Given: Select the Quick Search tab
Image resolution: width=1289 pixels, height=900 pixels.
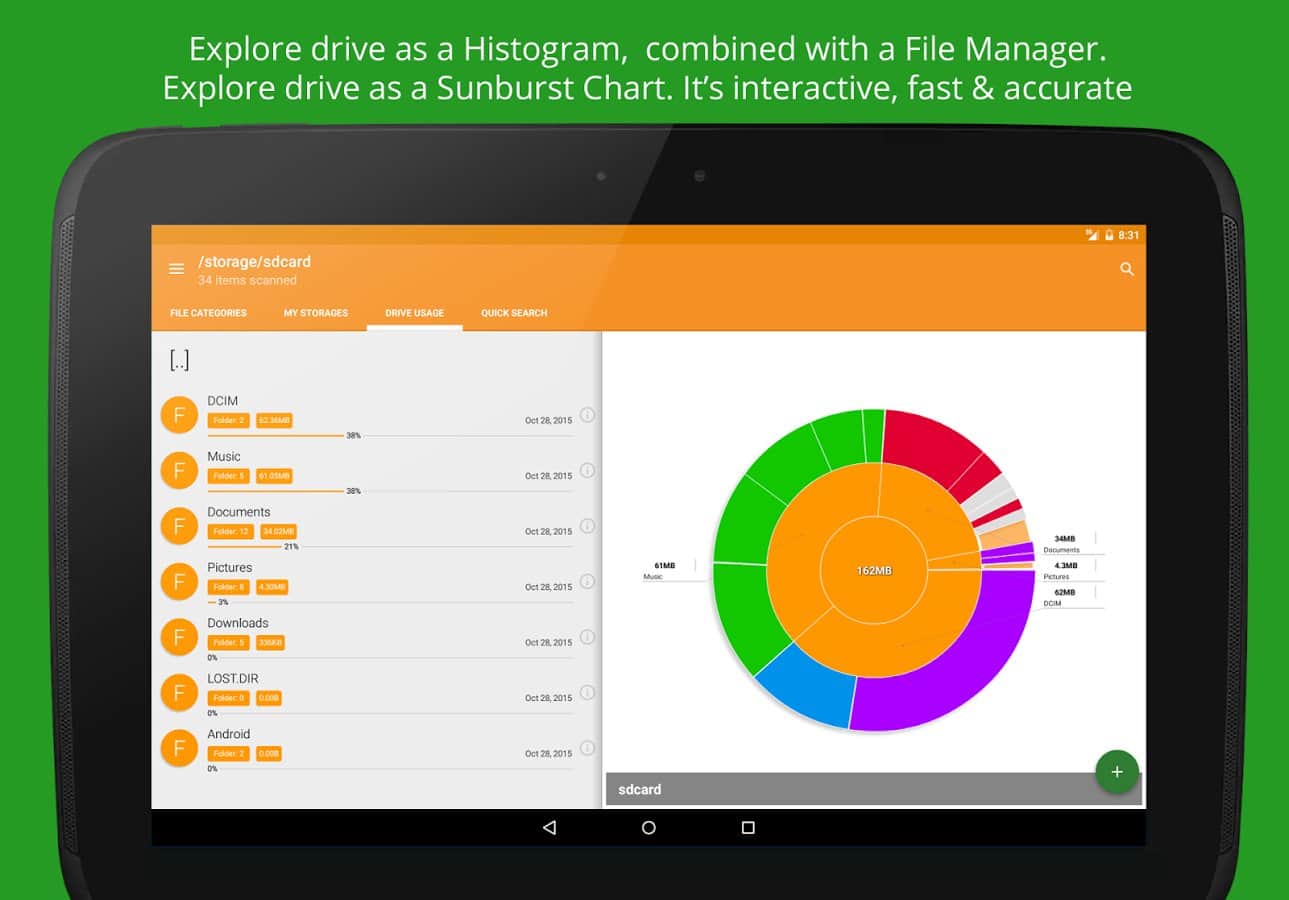Looking at the screenshot, I should click(514, 313).
